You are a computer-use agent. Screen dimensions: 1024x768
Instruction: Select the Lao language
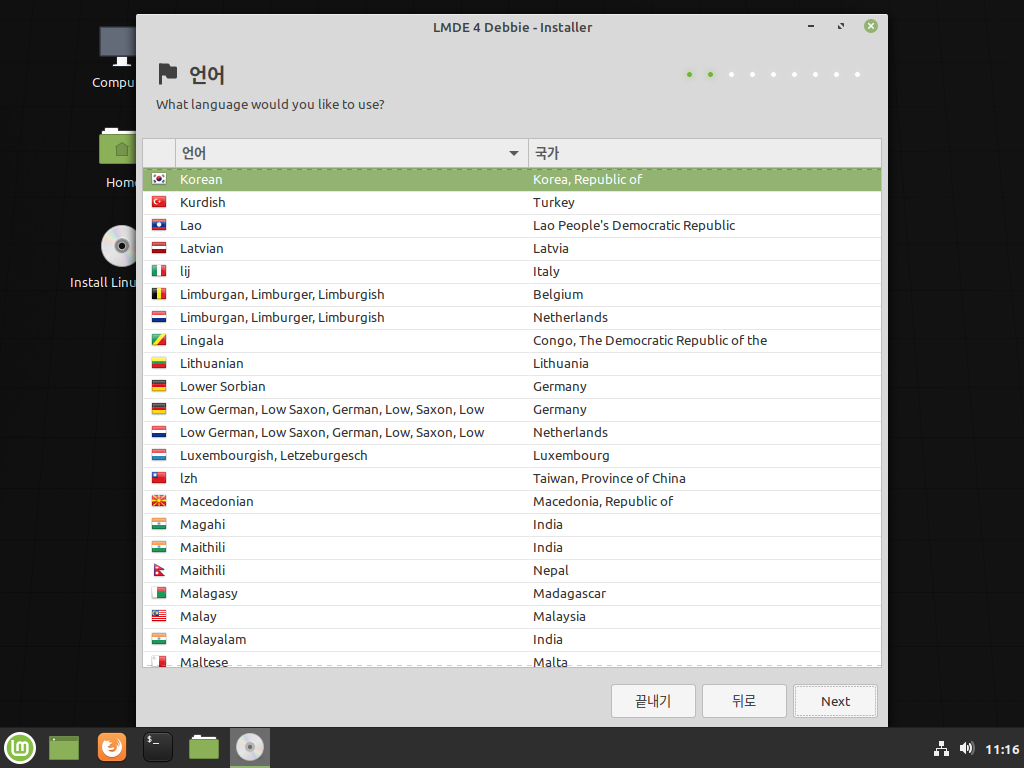tap(512, 225)
